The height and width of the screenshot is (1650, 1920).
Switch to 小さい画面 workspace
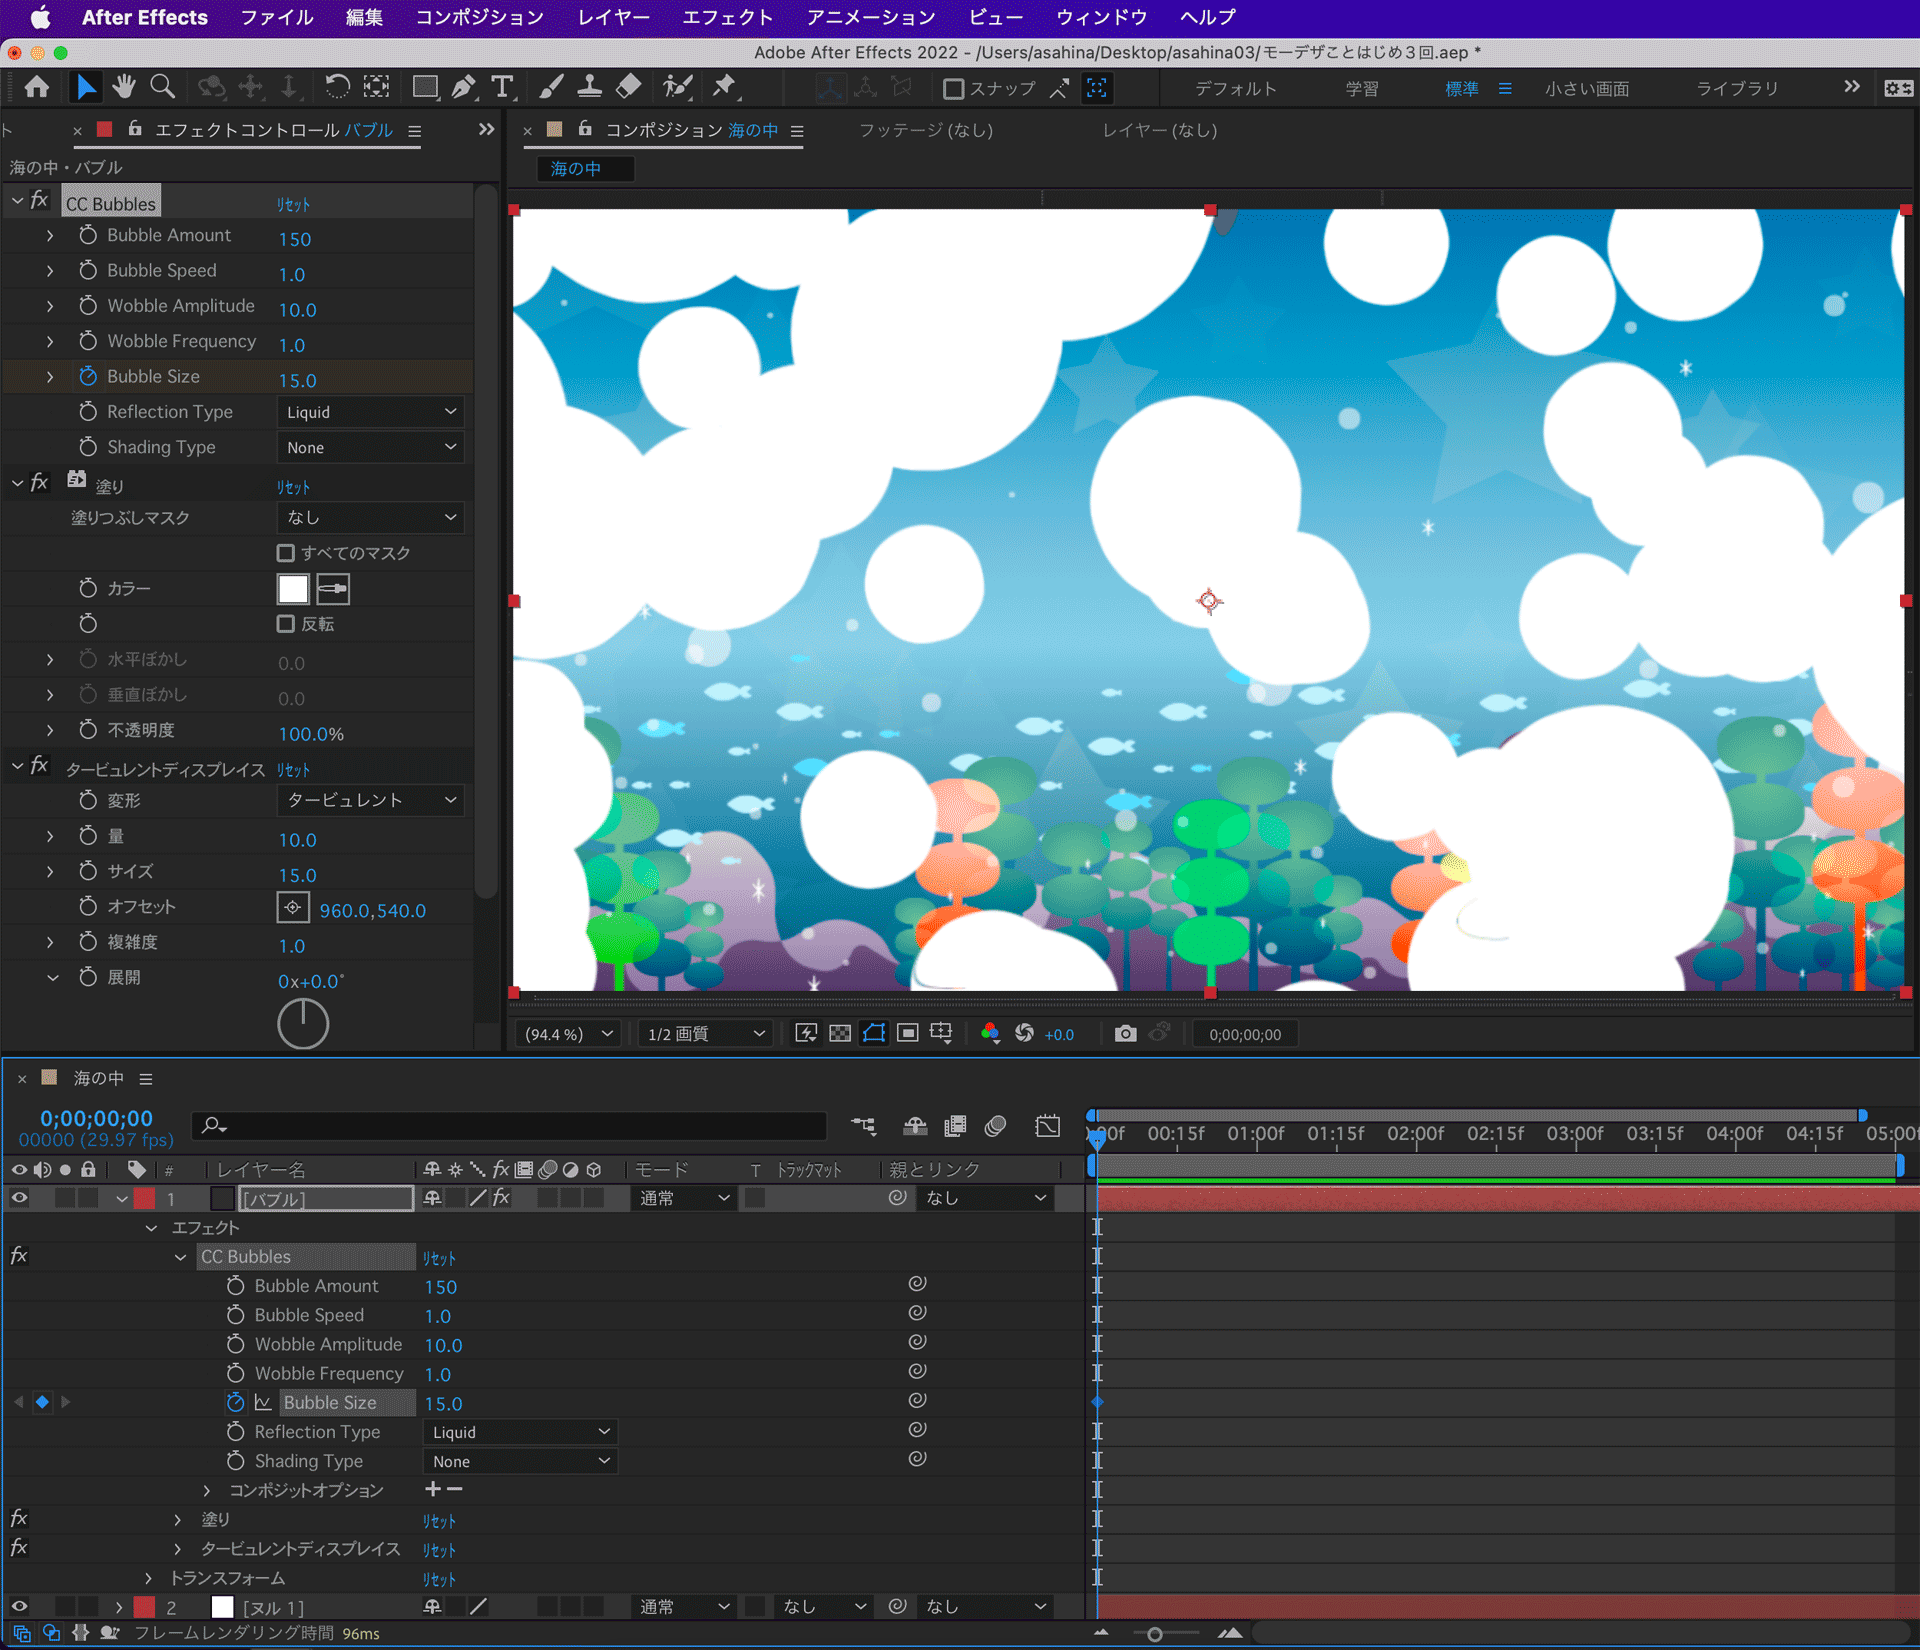tap(1586, 89)
